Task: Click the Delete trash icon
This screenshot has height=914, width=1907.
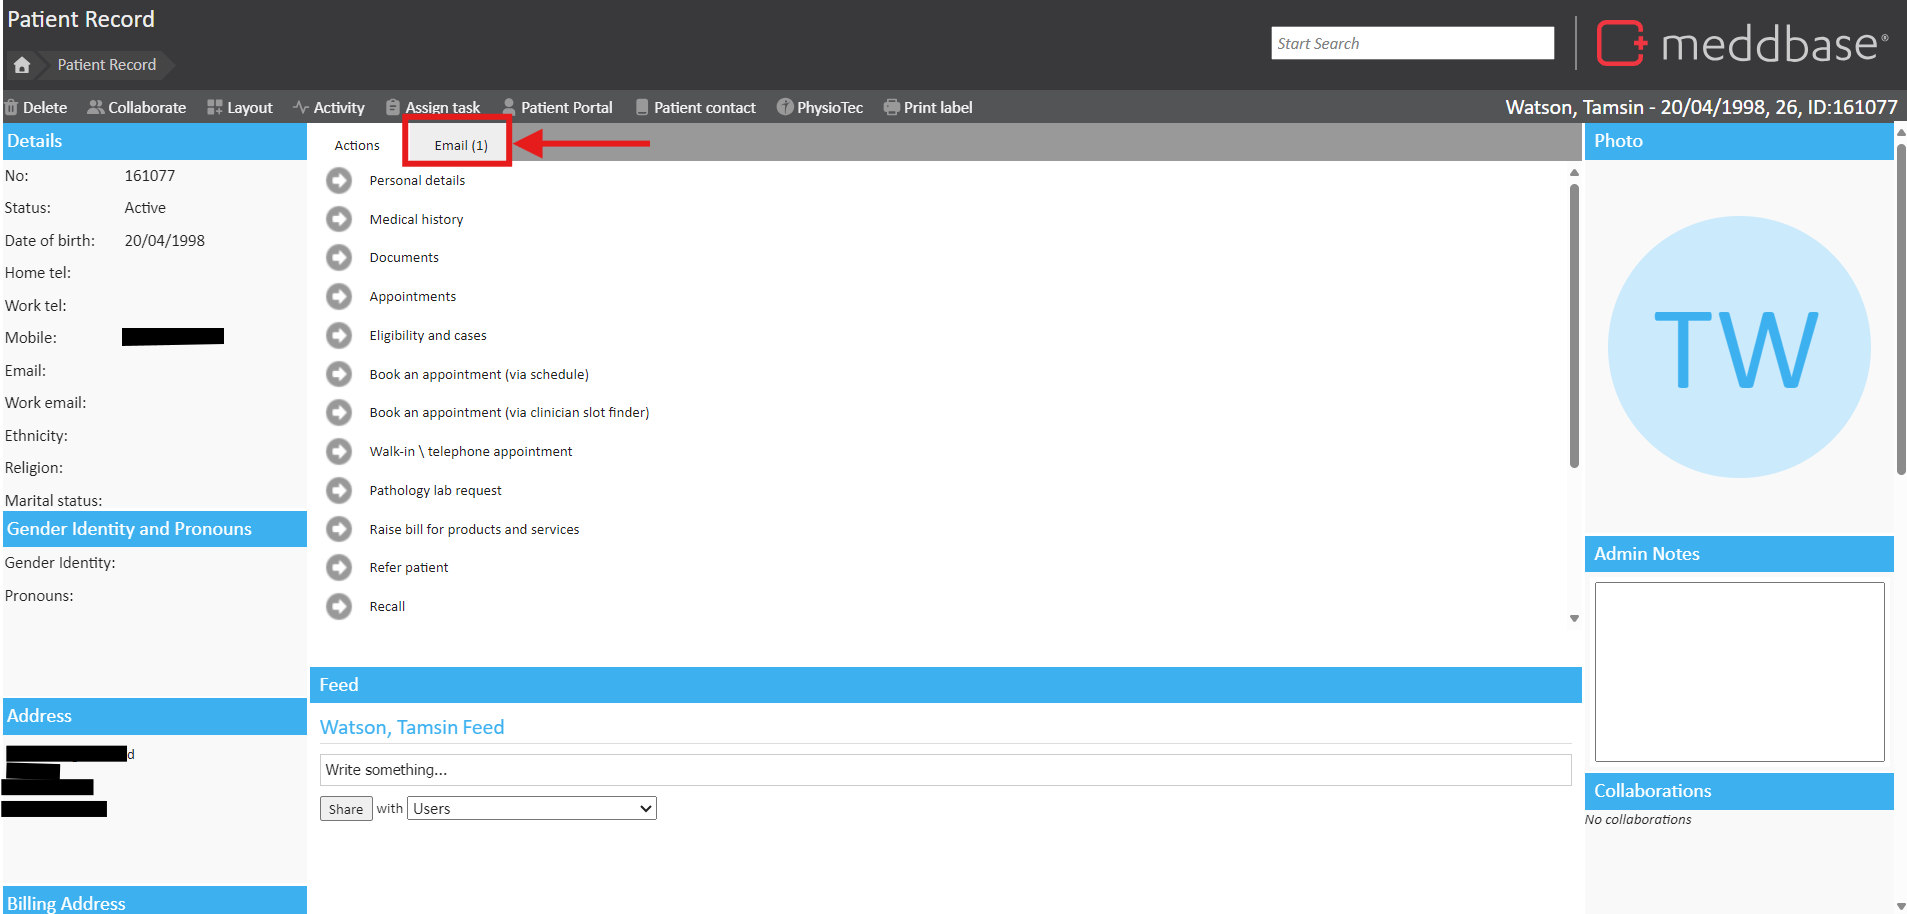Action: pyautogui.click(x=11, y=108)
